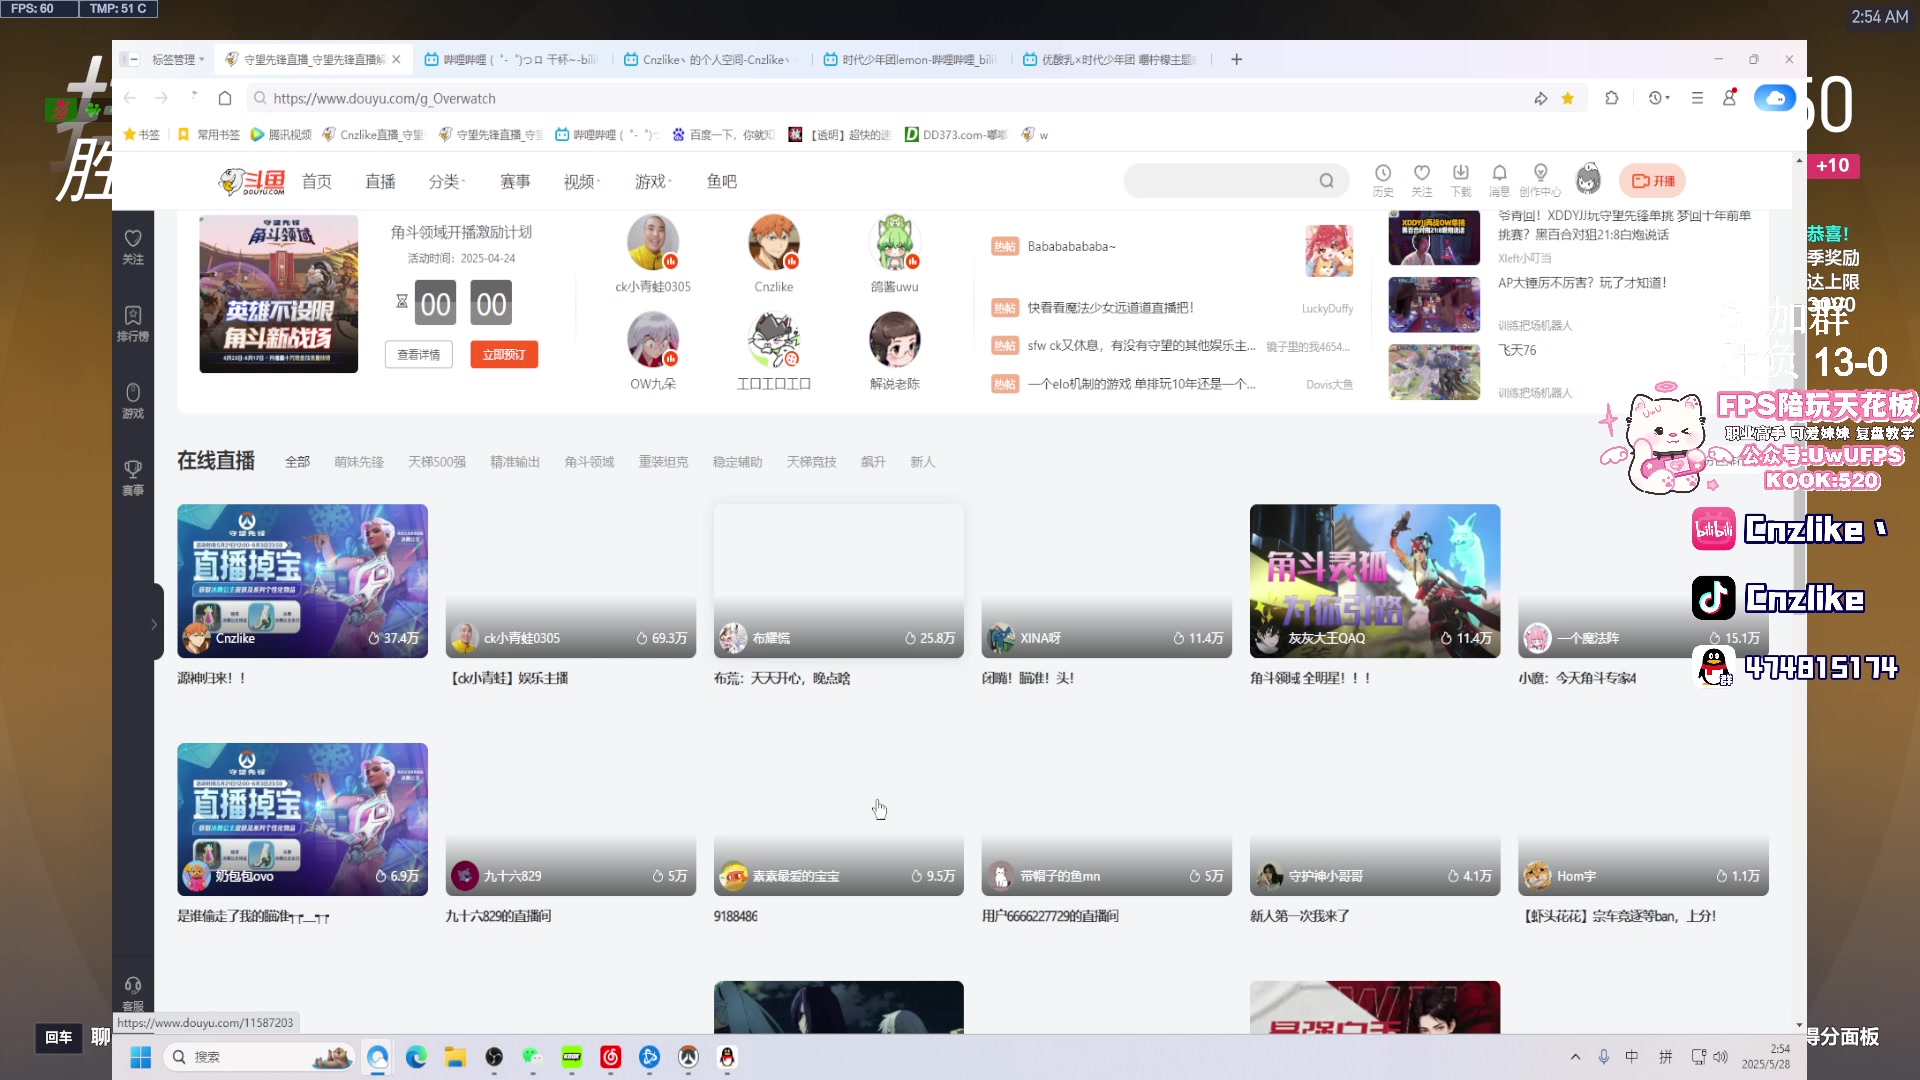
Task: Expand the 游戏 dropdown in nav
Action: click(x=653, y=181)
